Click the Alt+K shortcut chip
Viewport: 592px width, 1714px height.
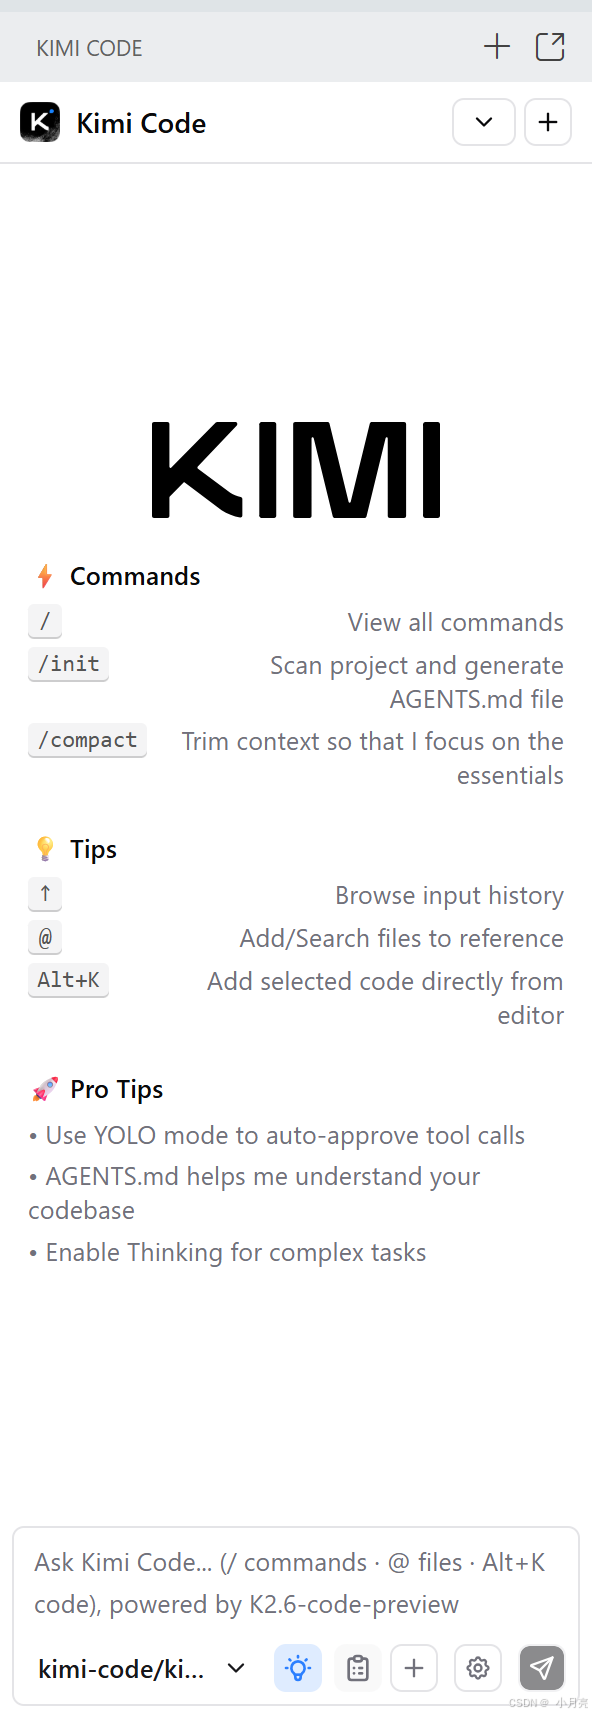coord(68,980)
